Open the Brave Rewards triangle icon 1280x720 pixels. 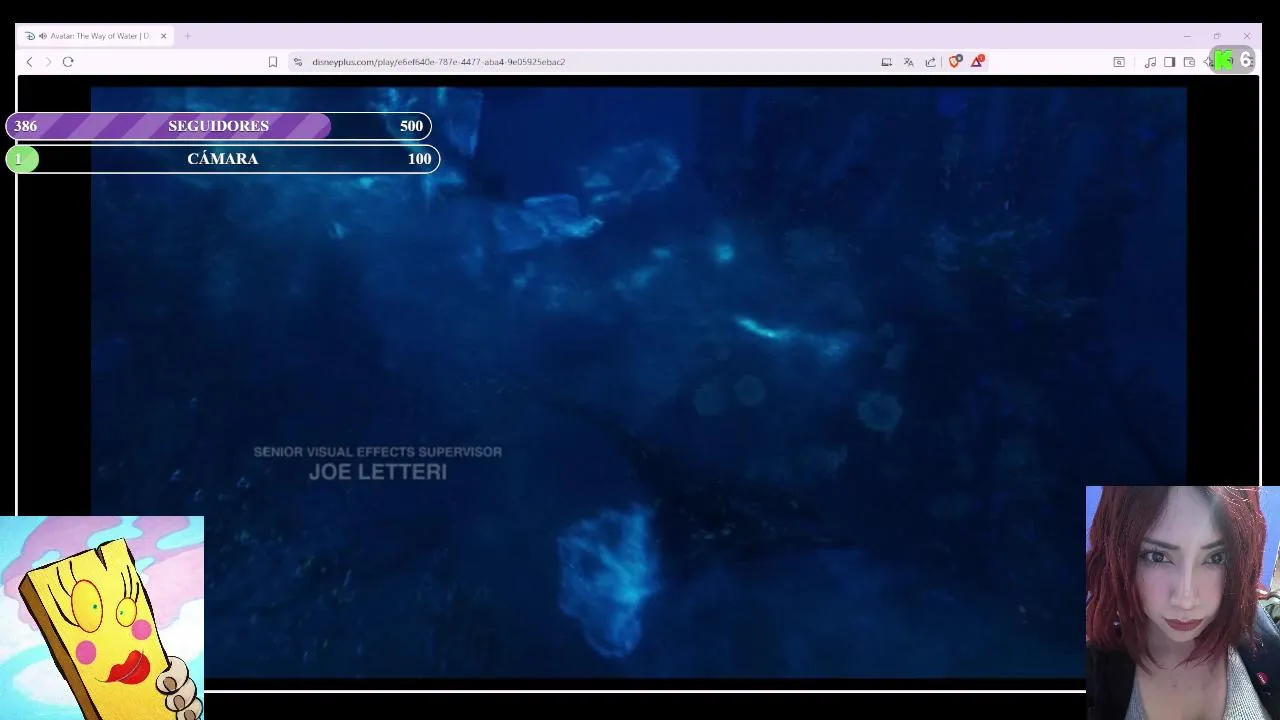tap(977, 61)
